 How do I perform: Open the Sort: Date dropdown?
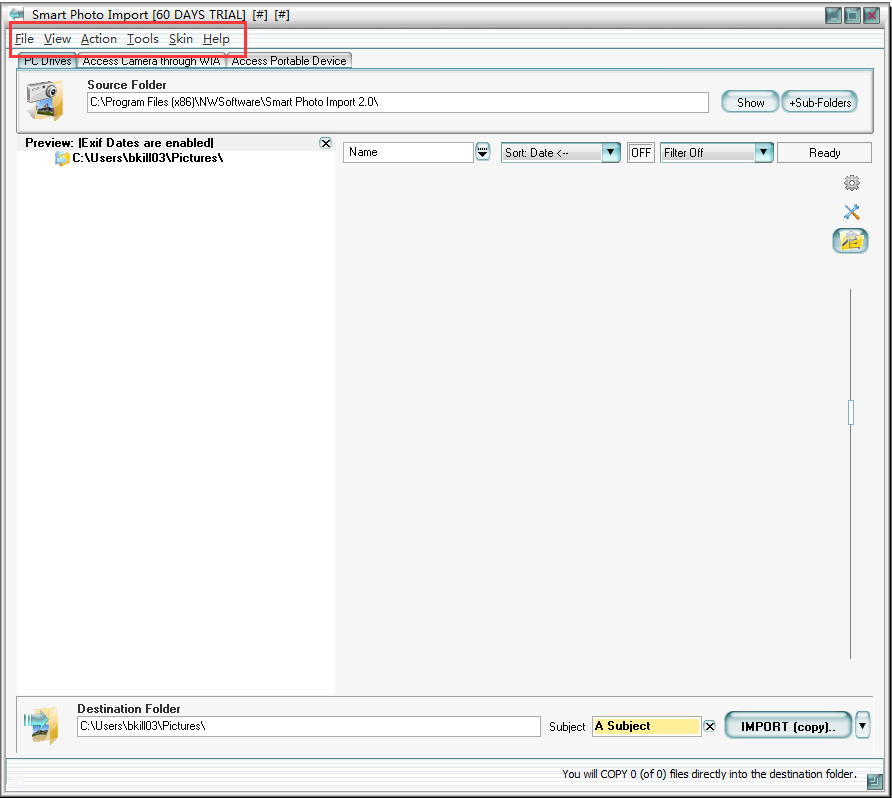(x=560, y=152)
